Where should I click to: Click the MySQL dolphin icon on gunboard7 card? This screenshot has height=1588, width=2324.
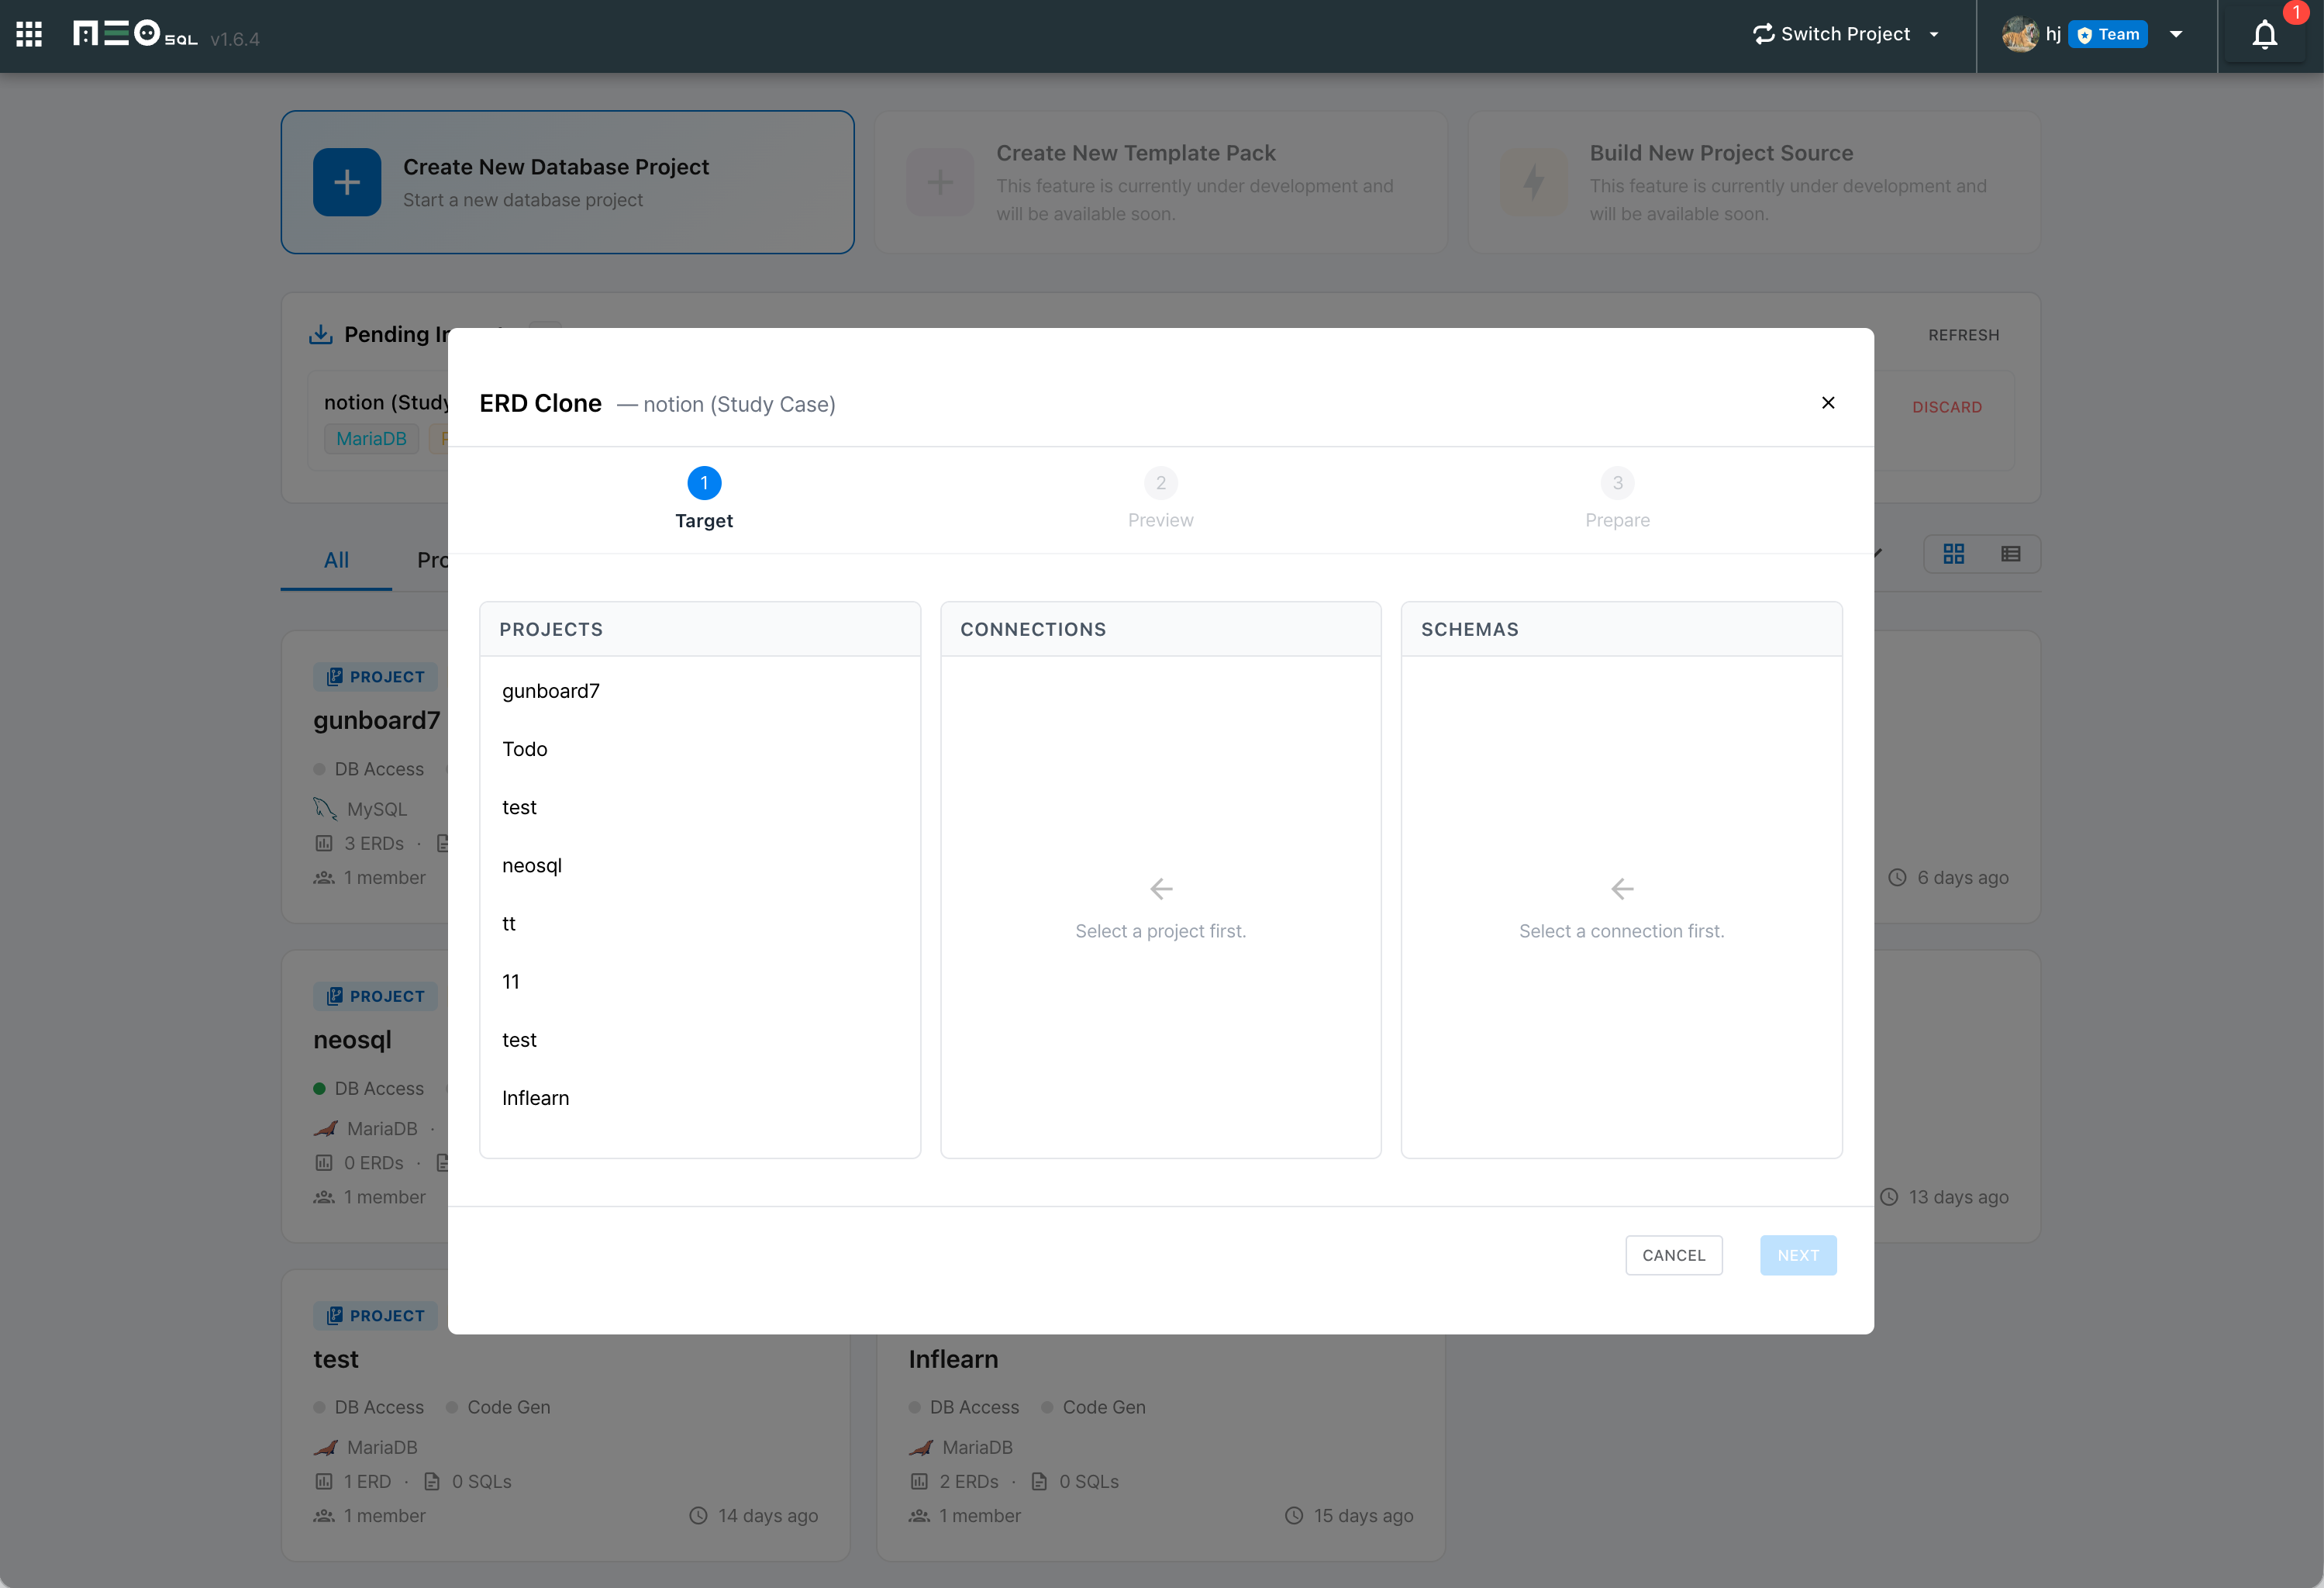325,809
